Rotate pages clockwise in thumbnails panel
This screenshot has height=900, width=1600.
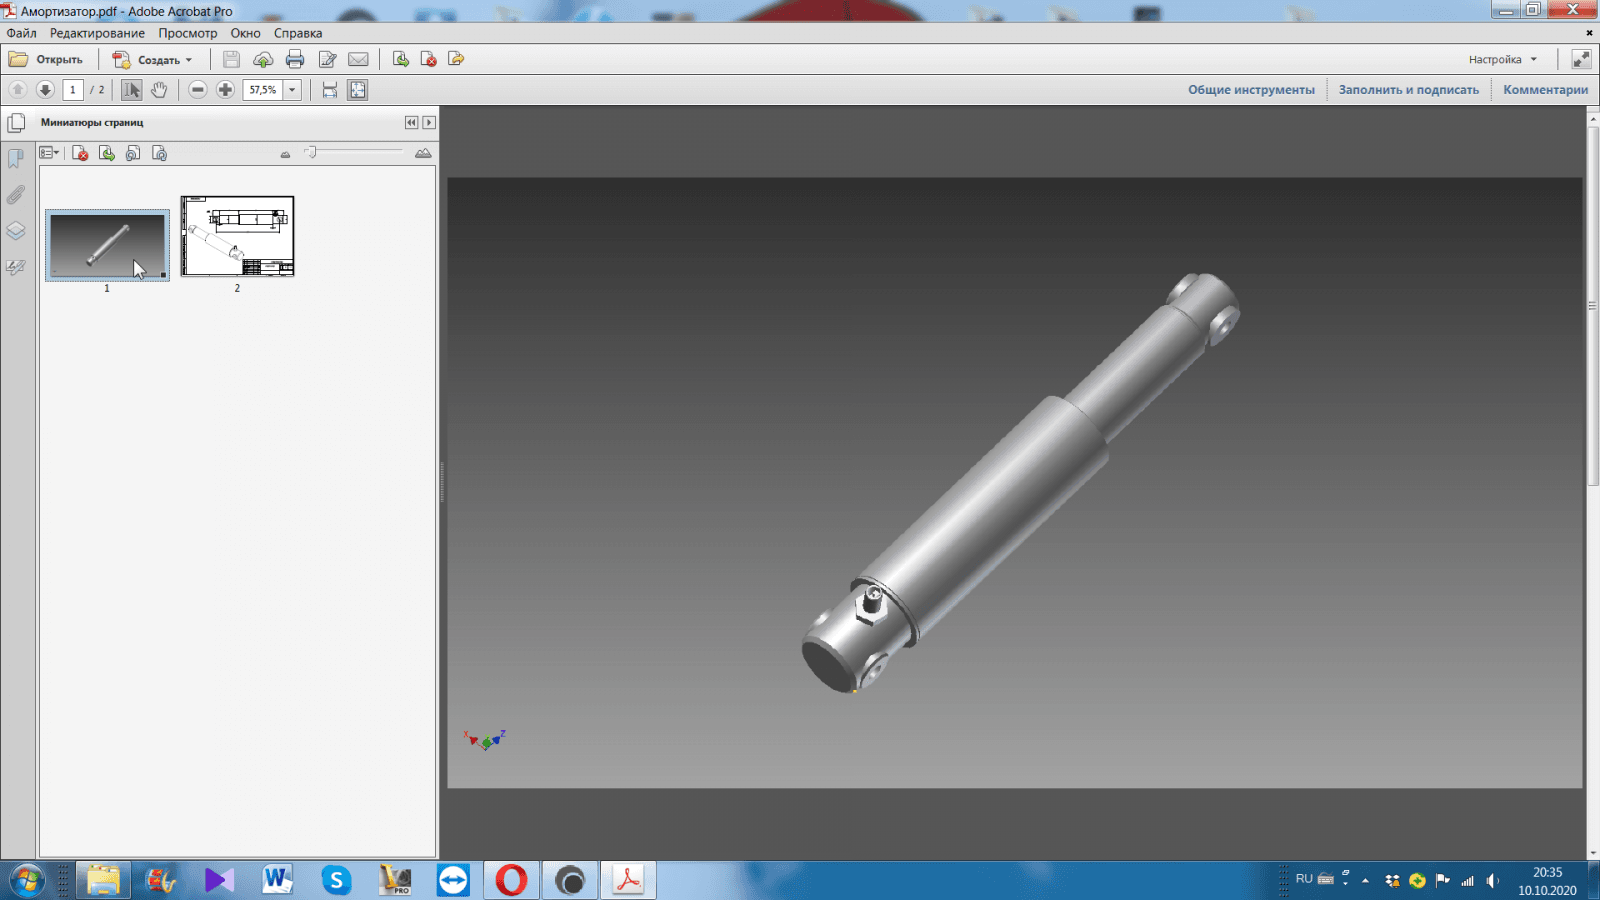click(x=159, y=153)
